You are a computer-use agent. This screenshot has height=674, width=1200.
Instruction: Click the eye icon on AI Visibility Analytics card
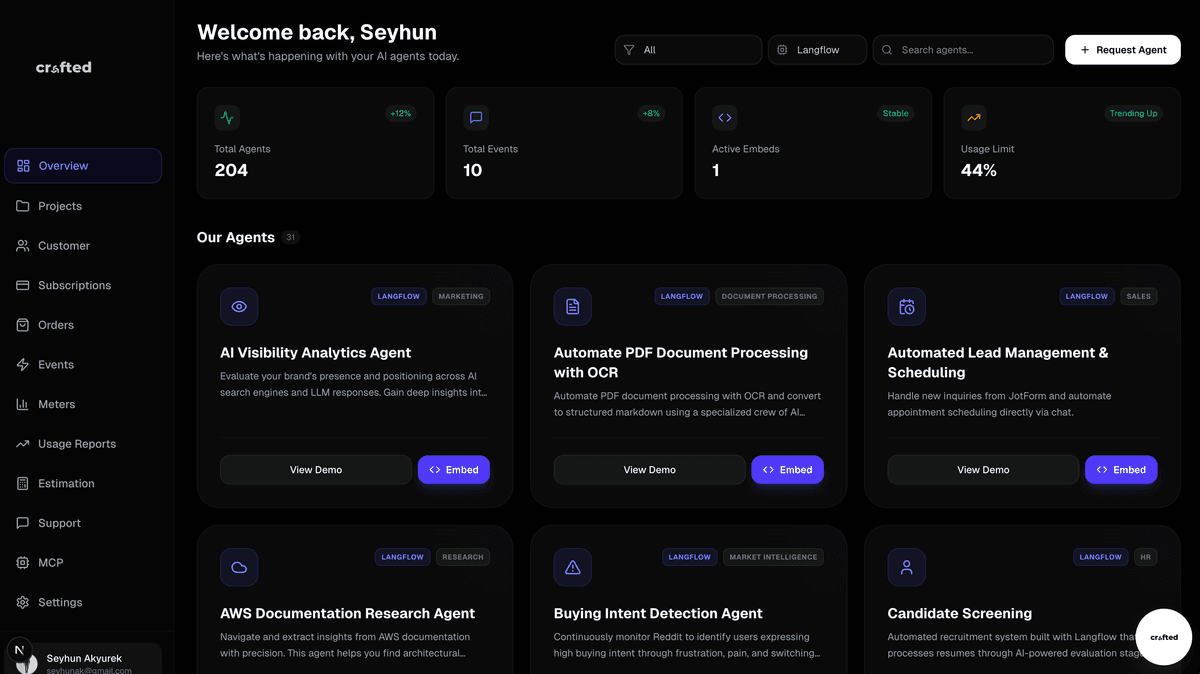(x=239, y=307)
